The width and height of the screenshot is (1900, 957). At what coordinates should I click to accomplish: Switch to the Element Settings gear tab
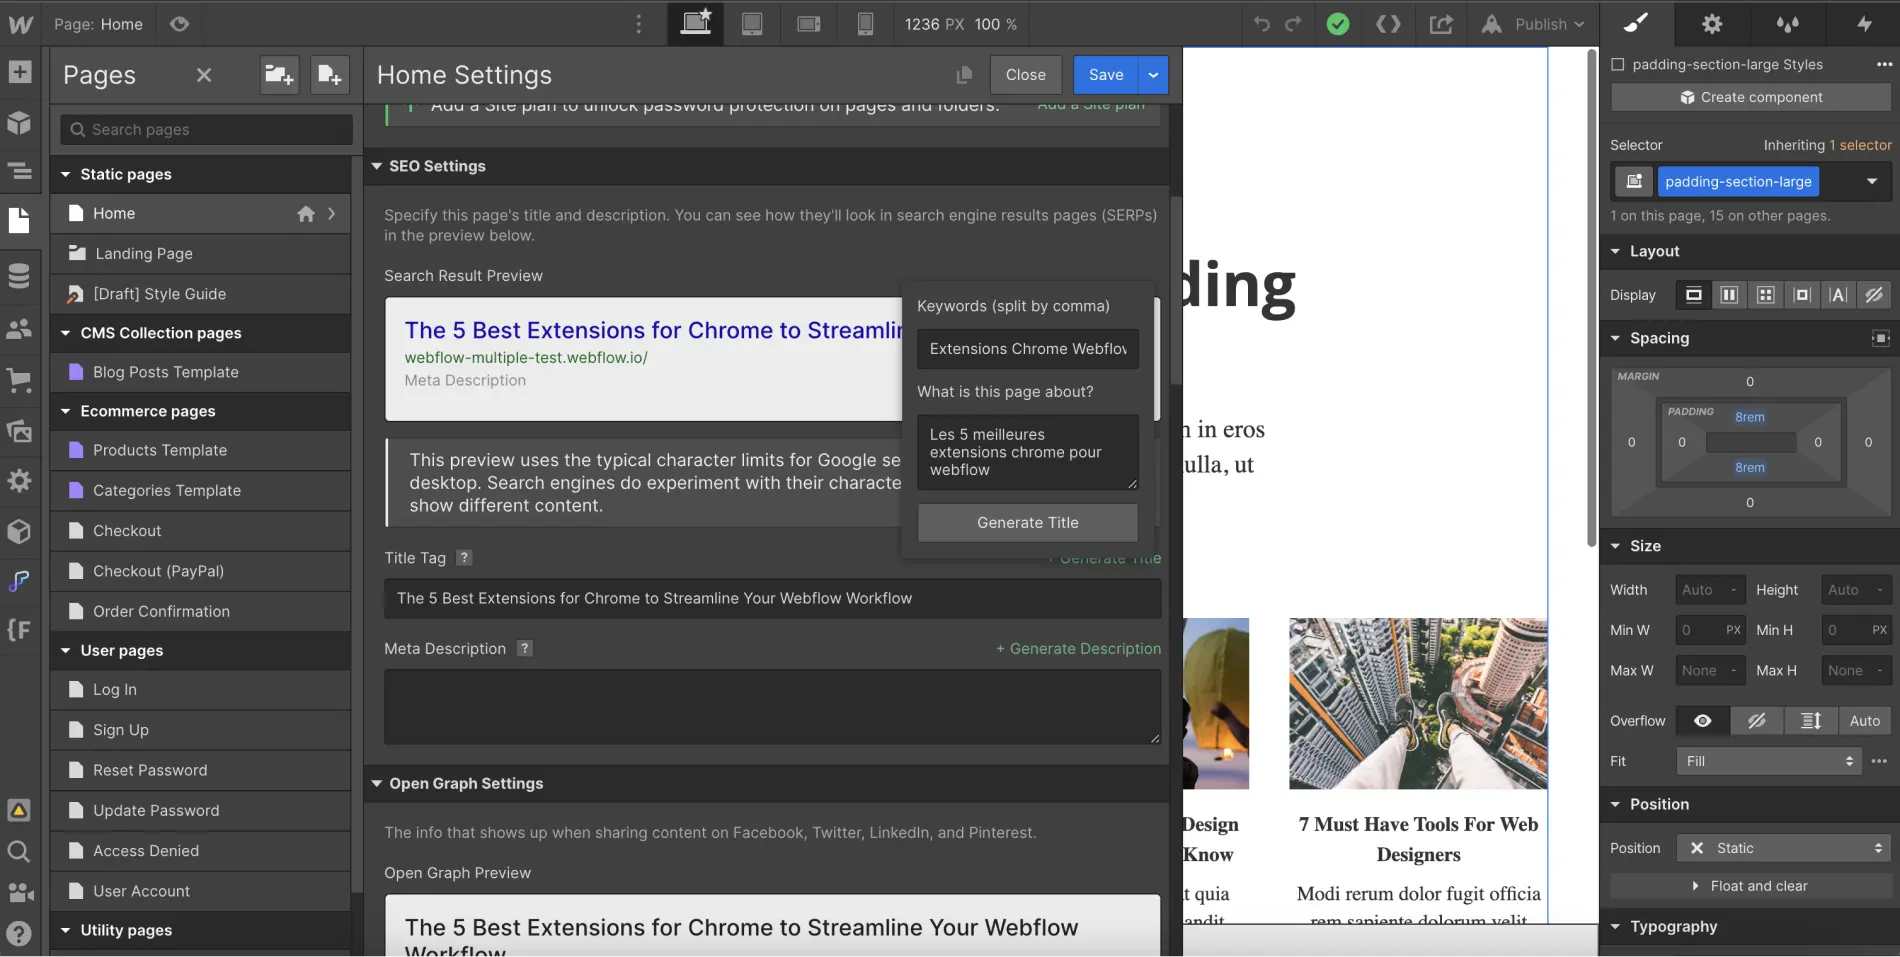click(1712, 23)
